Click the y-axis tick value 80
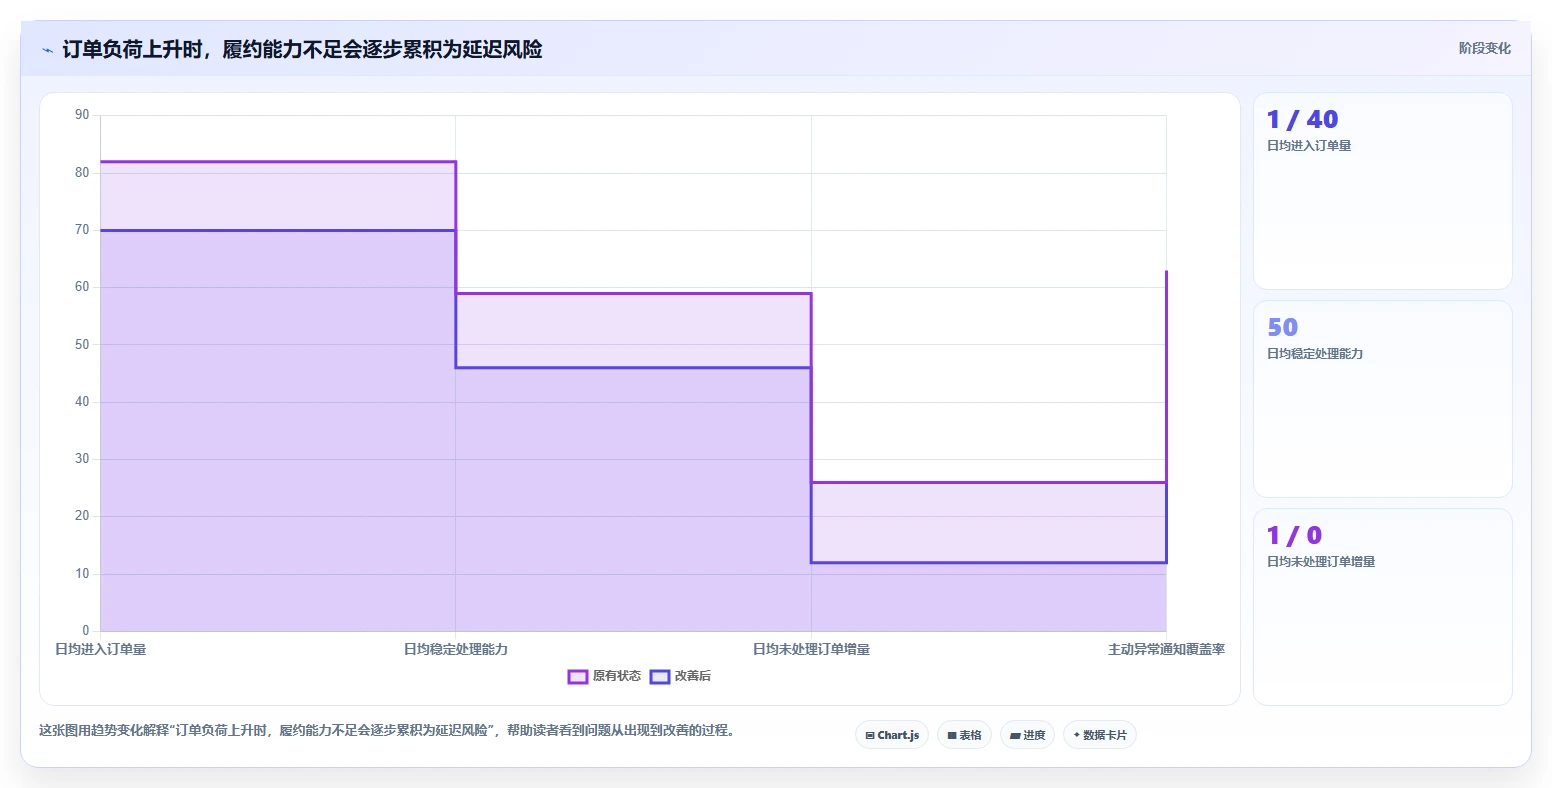This screenshot has height=788, width=1552. (x=82, y=173)
